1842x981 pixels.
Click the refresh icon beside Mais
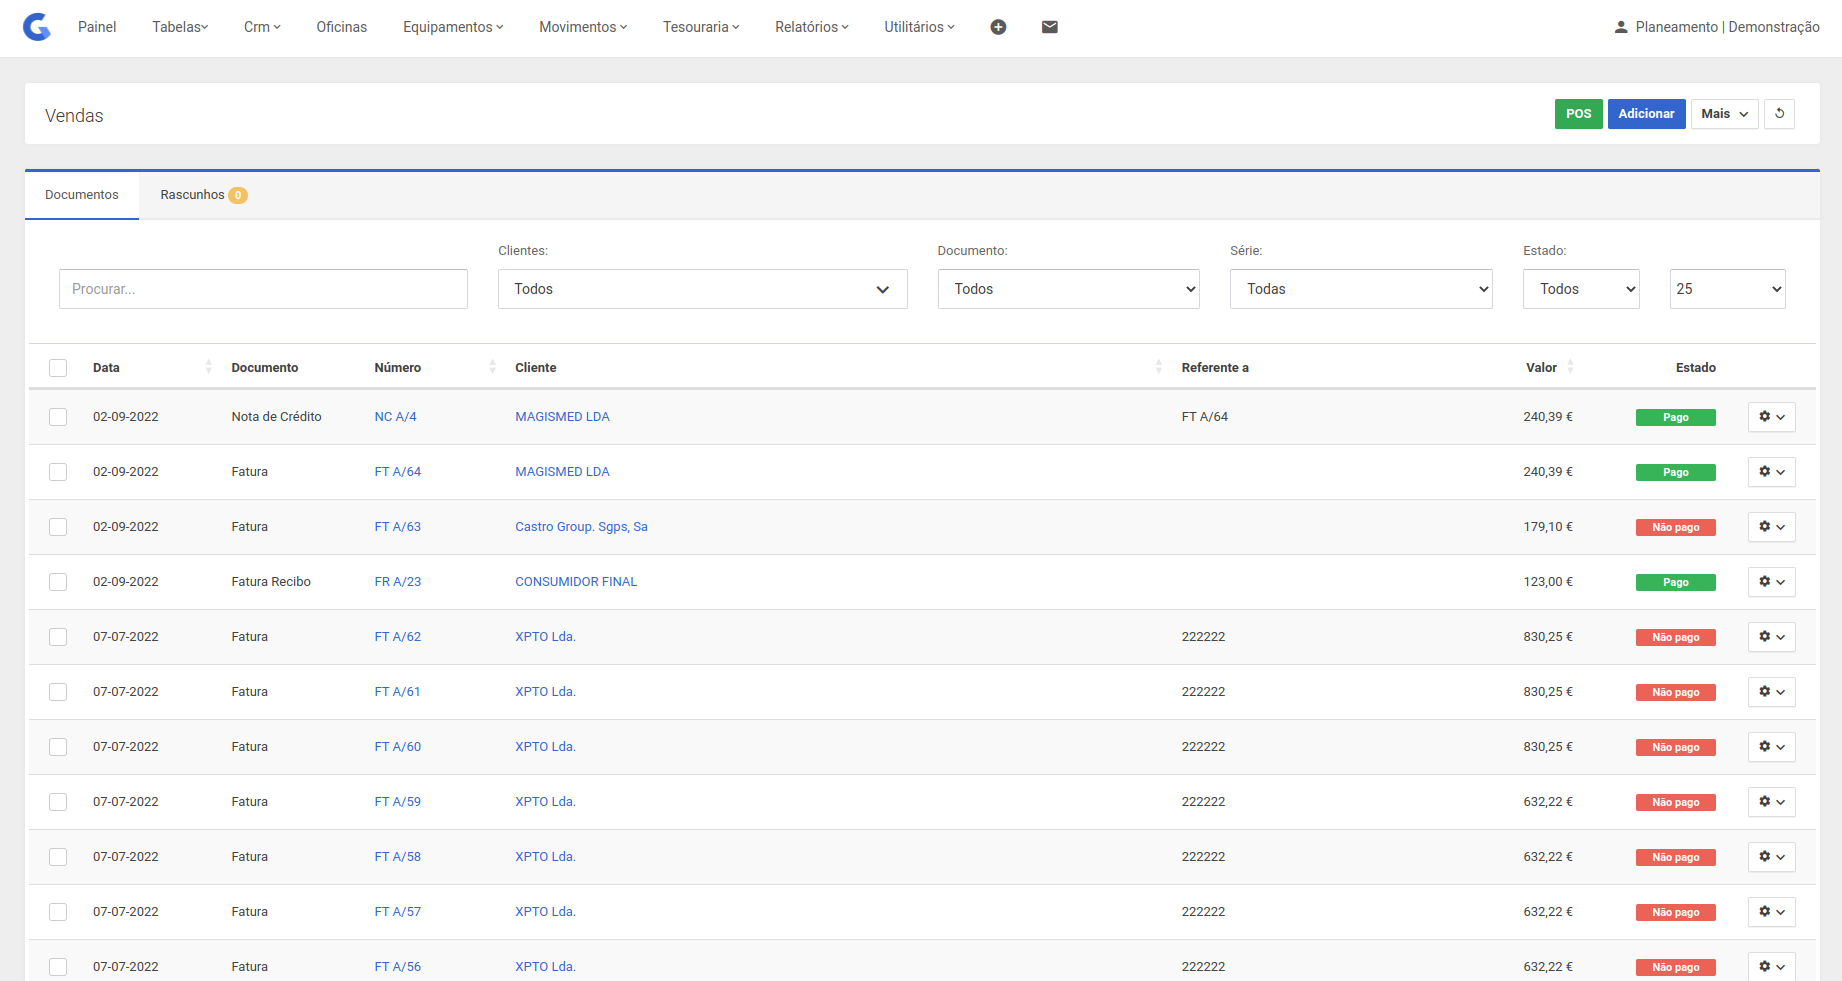[1779, 114]
